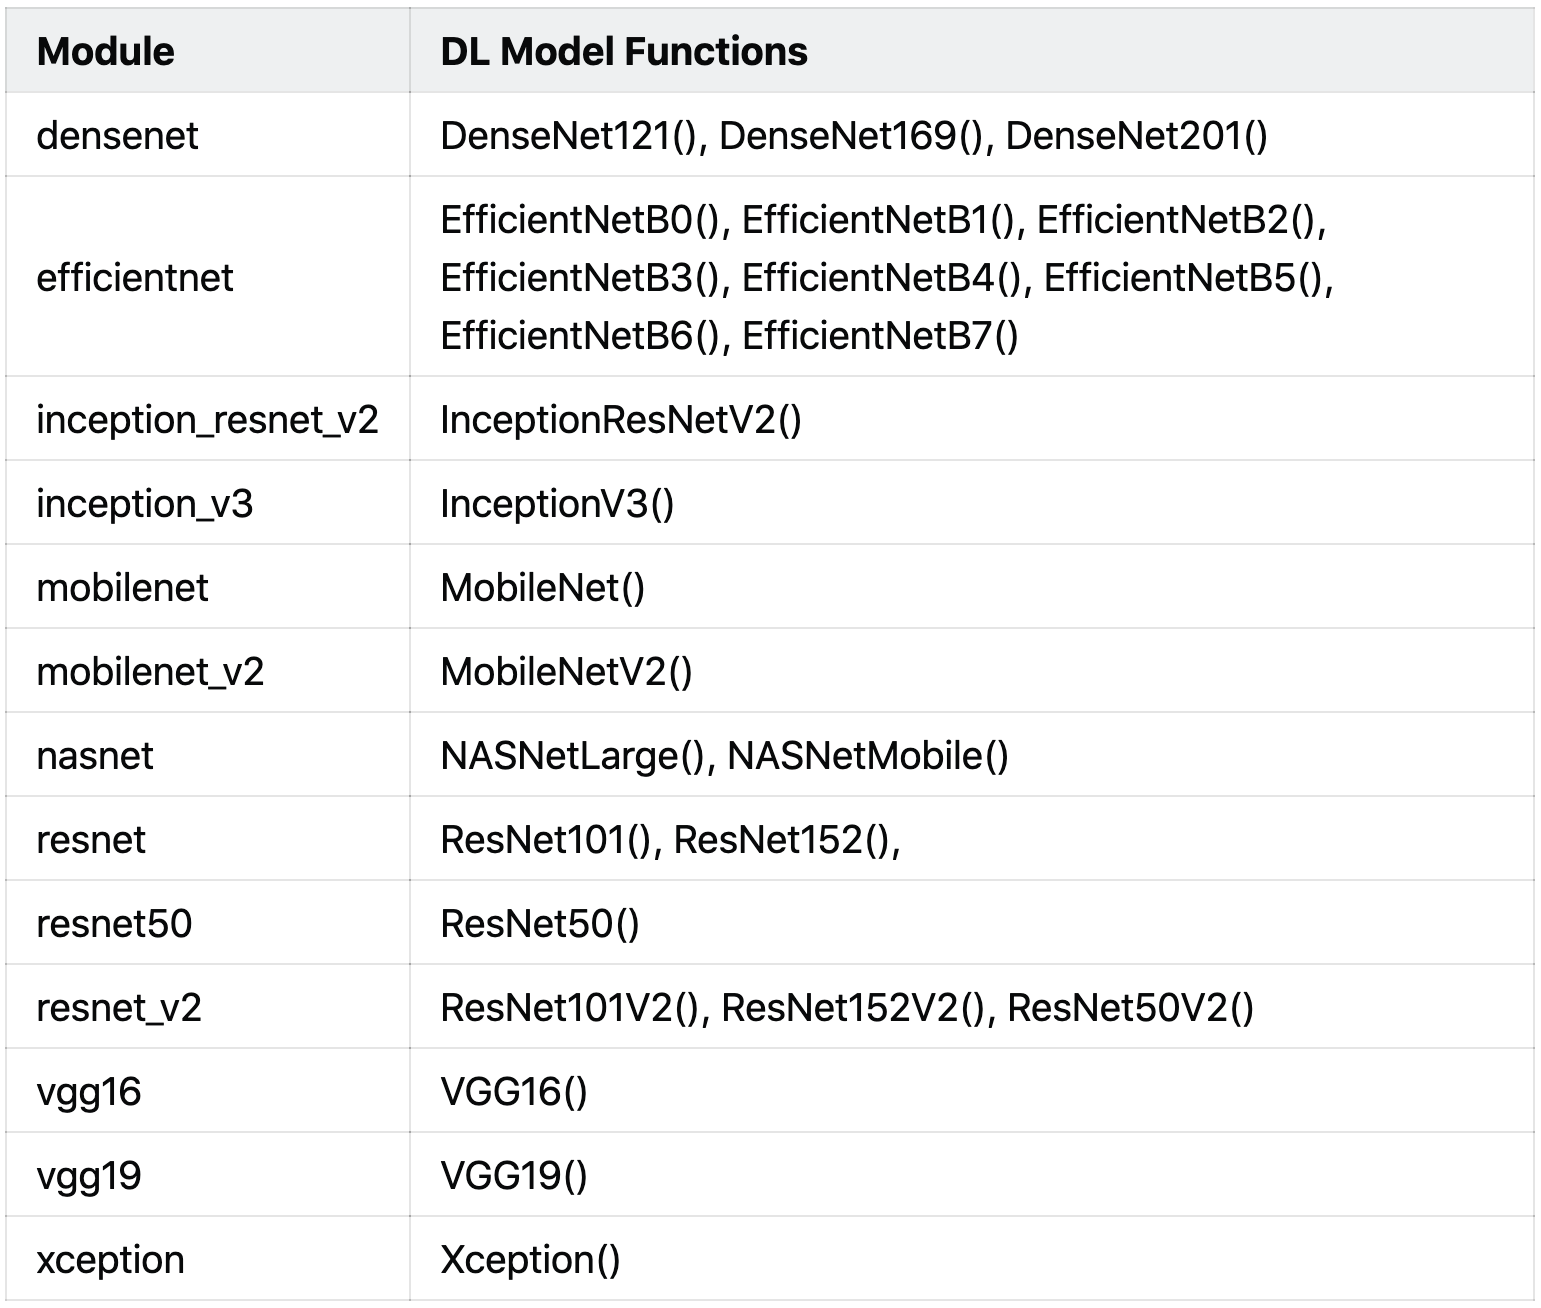Click the VGG16() function cell

(x=514, y=1092)
